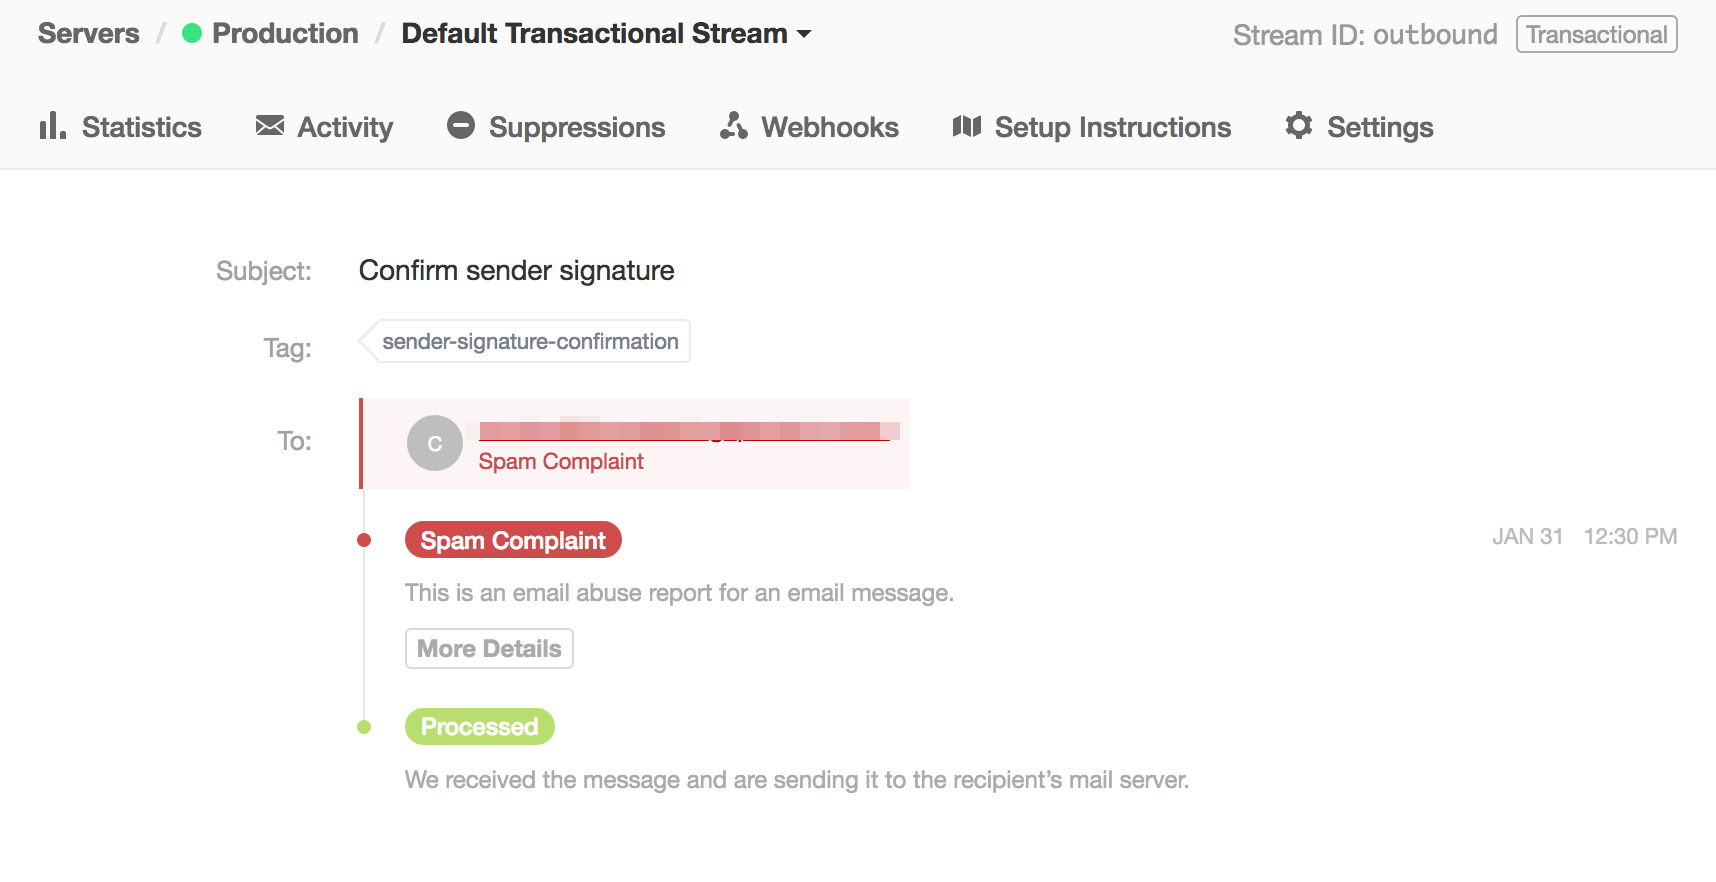This screenshot has width=1716, height=882.
Task: Switch to the Suppressions tab
Action: (576, 127)
